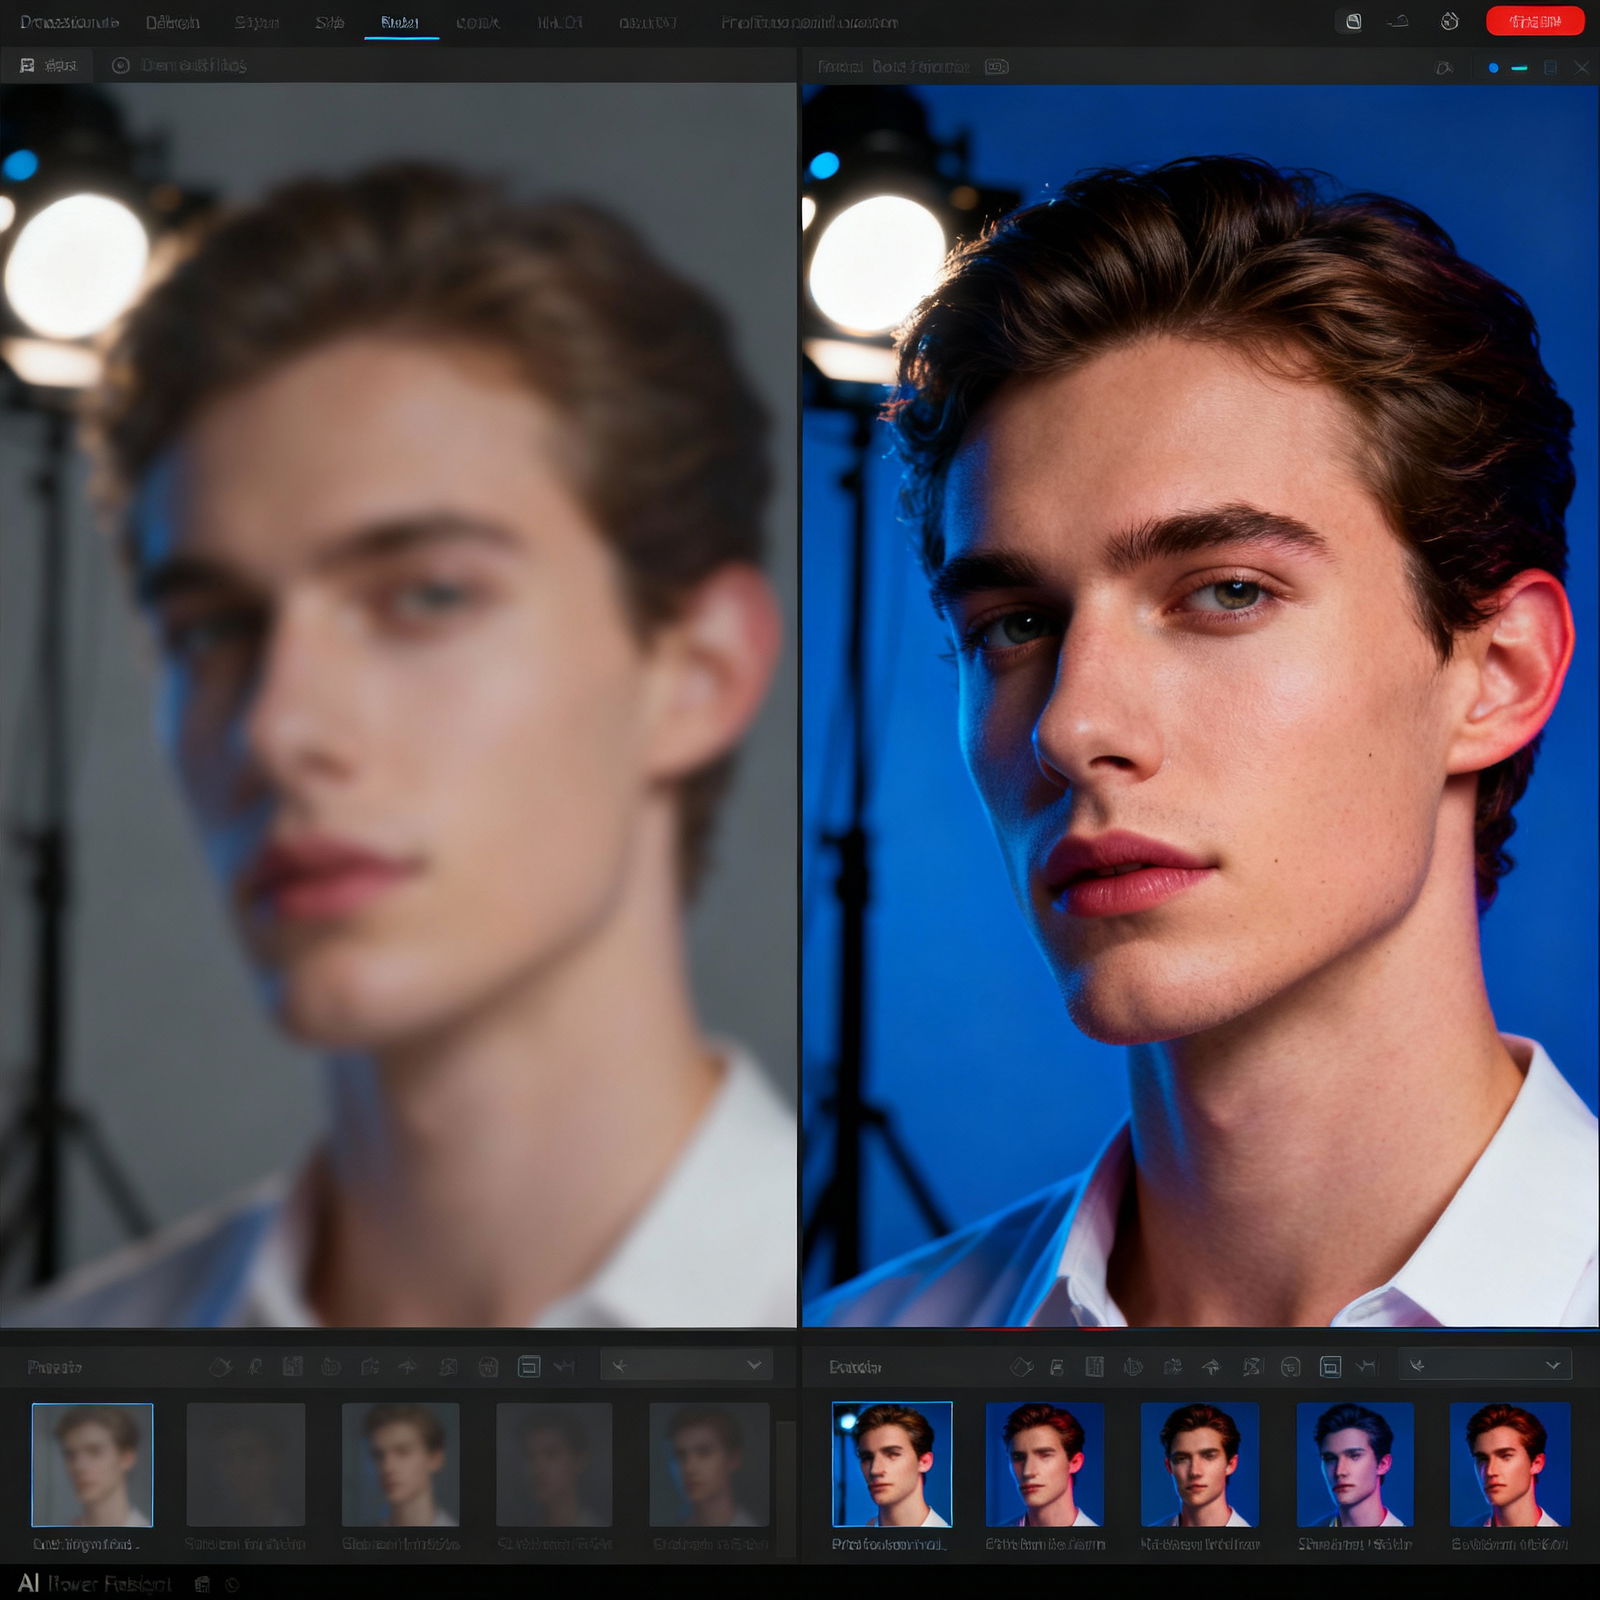Click the camera icon in right panel header

[x=1444, y=67]
